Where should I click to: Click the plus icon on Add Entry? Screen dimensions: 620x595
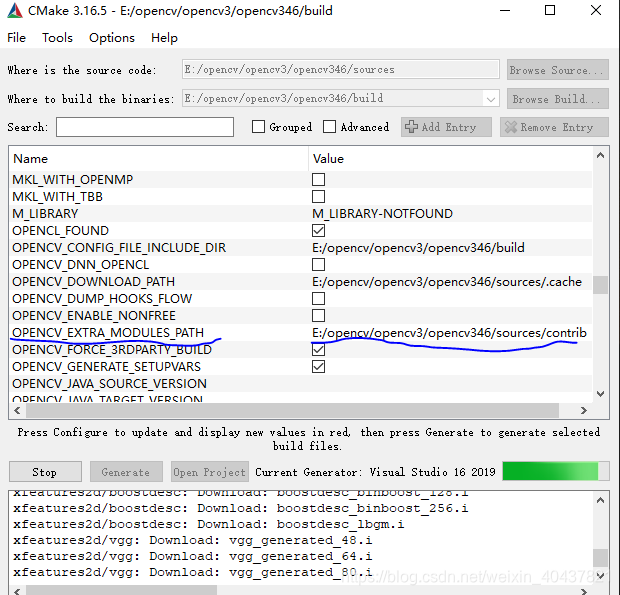click(x=411, y=127)
